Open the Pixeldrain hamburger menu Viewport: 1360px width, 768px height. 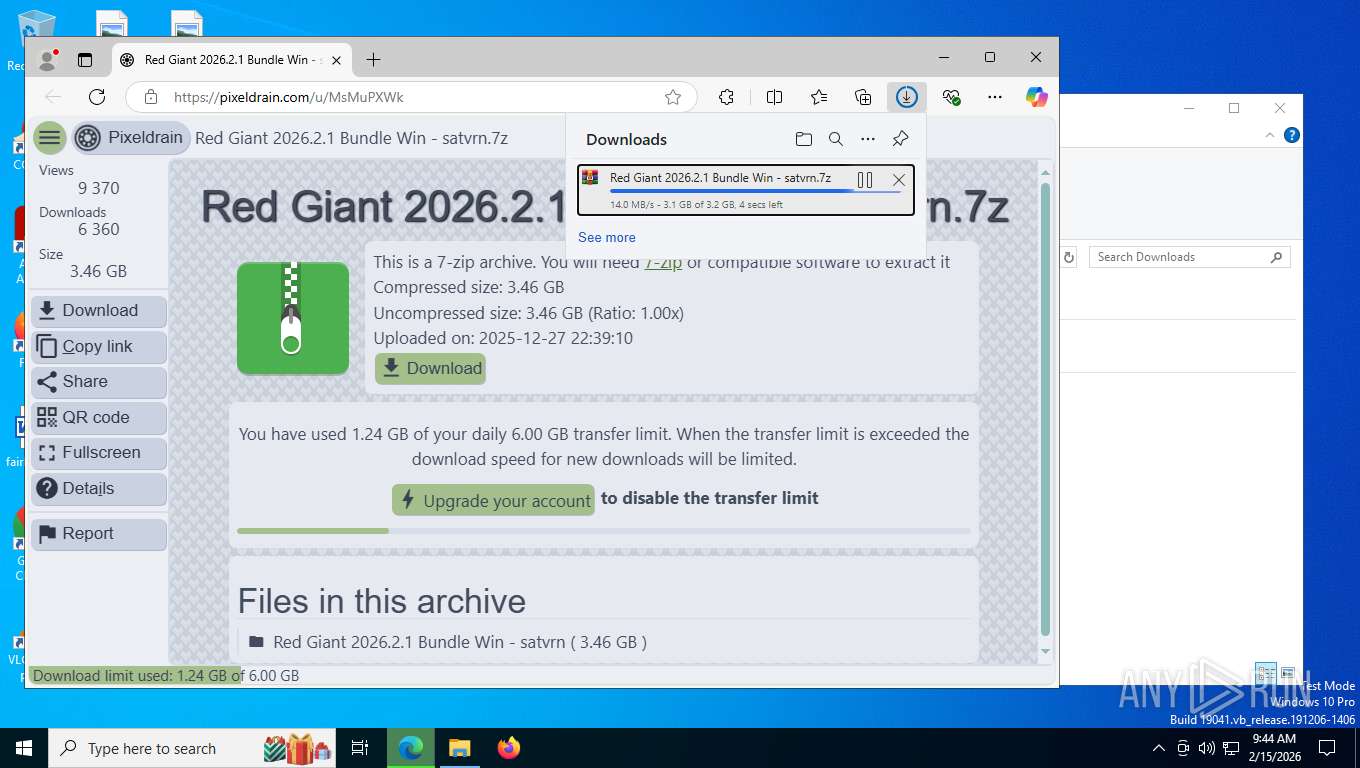(x=49, y=138)
